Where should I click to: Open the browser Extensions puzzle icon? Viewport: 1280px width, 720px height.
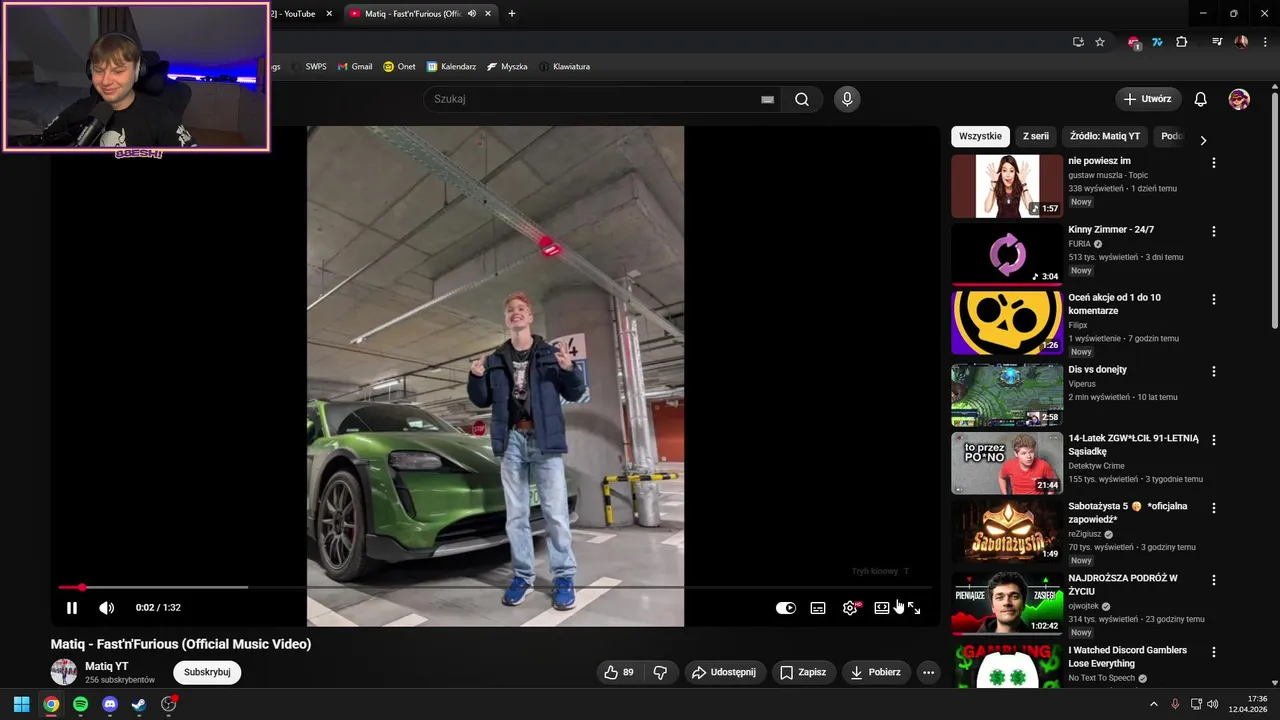tap(1181, 42)
